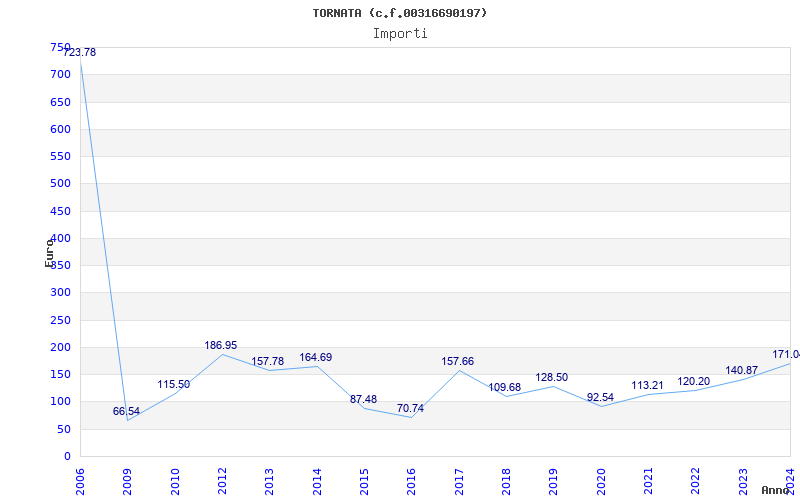
Task: Click the 300 y-axis tick label
Action: tap(60, 293)
